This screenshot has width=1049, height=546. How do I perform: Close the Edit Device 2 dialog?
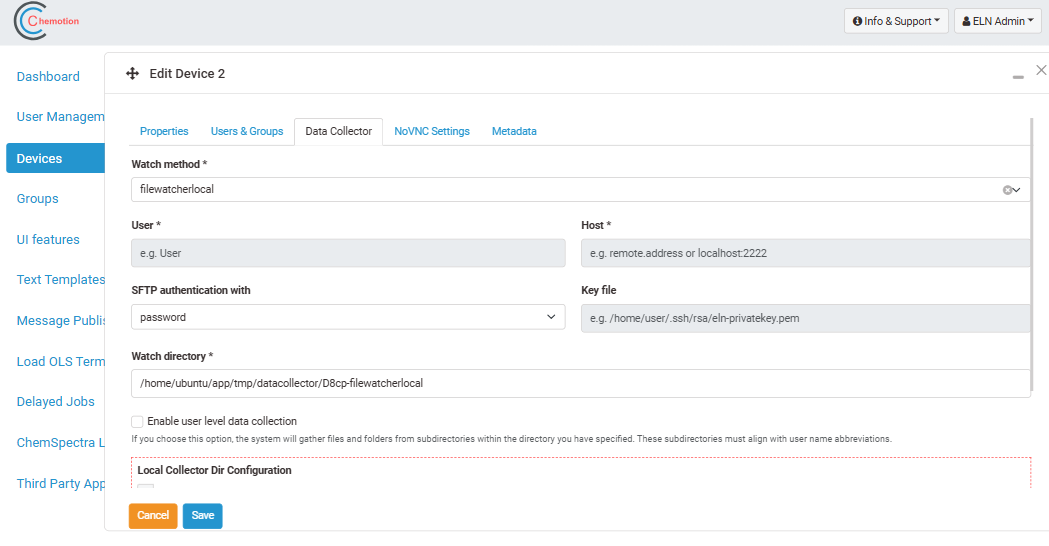point(1041,71)
